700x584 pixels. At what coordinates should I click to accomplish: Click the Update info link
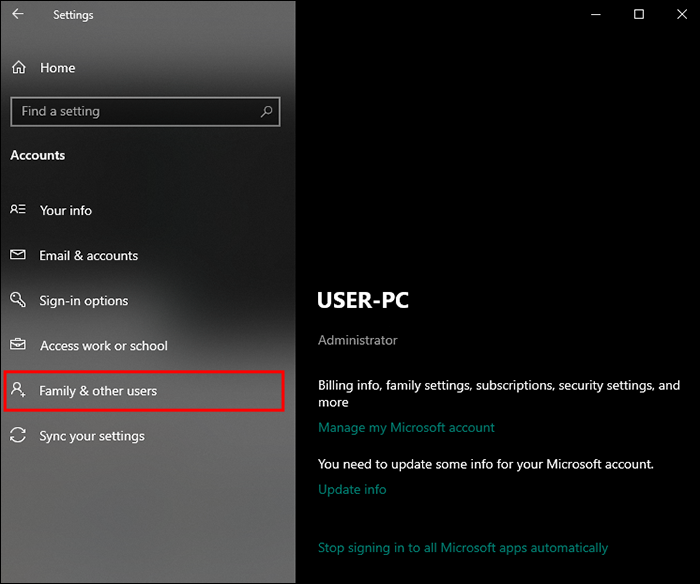(352, 489)
